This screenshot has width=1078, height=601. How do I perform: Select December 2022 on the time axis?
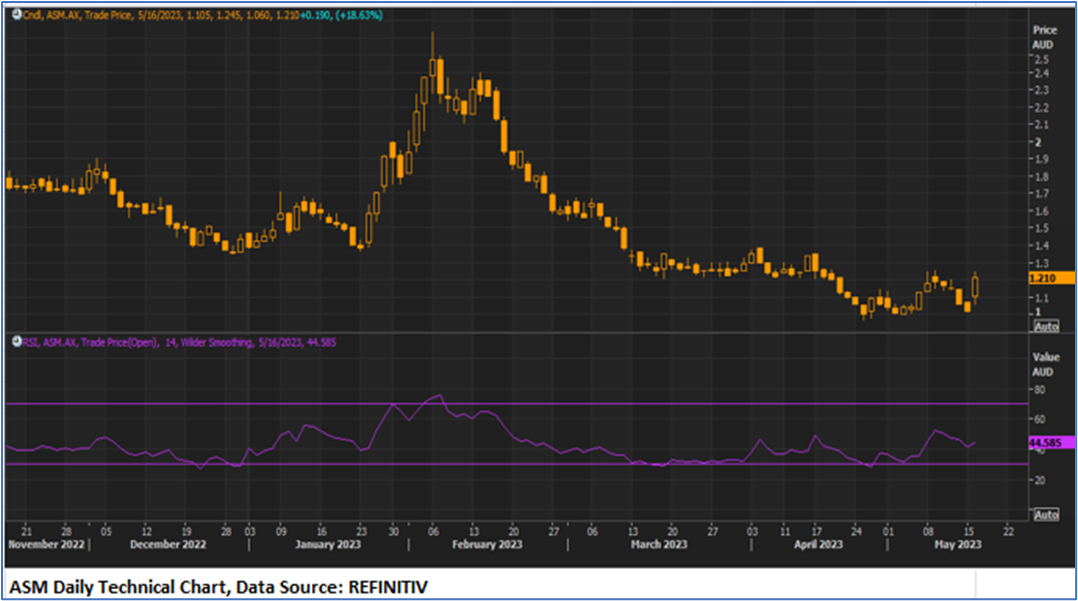pyautogui.click(x=167, y=544)
